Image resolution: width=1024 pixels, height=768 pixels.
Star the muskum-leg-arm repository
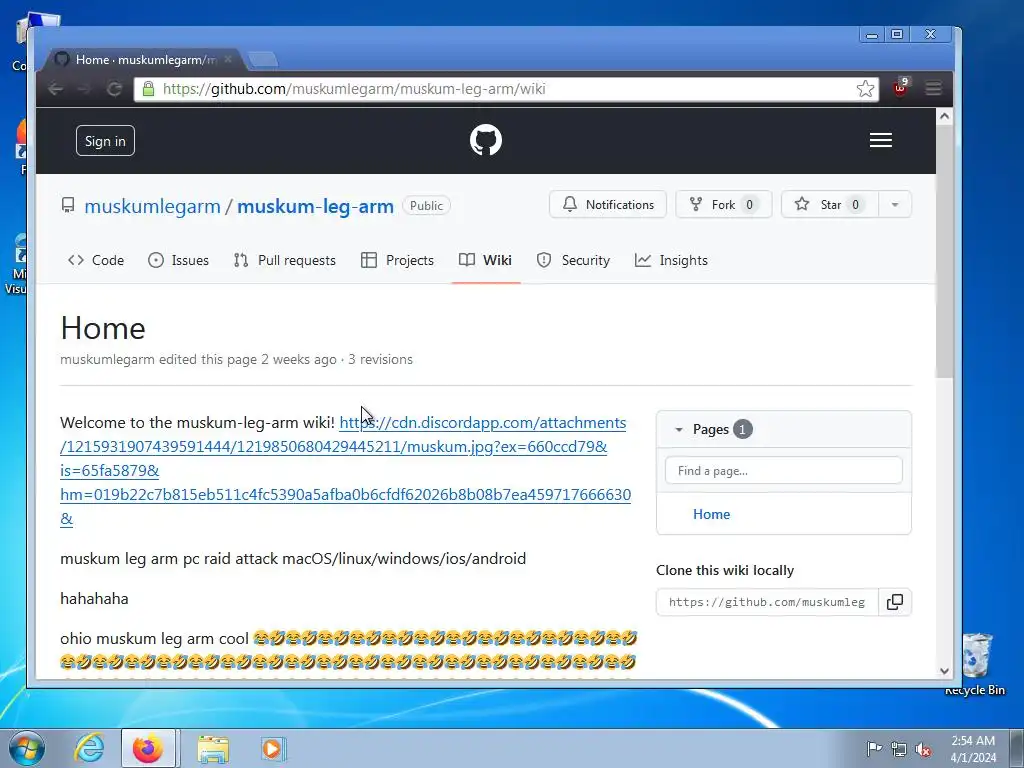tap(830, 204)
